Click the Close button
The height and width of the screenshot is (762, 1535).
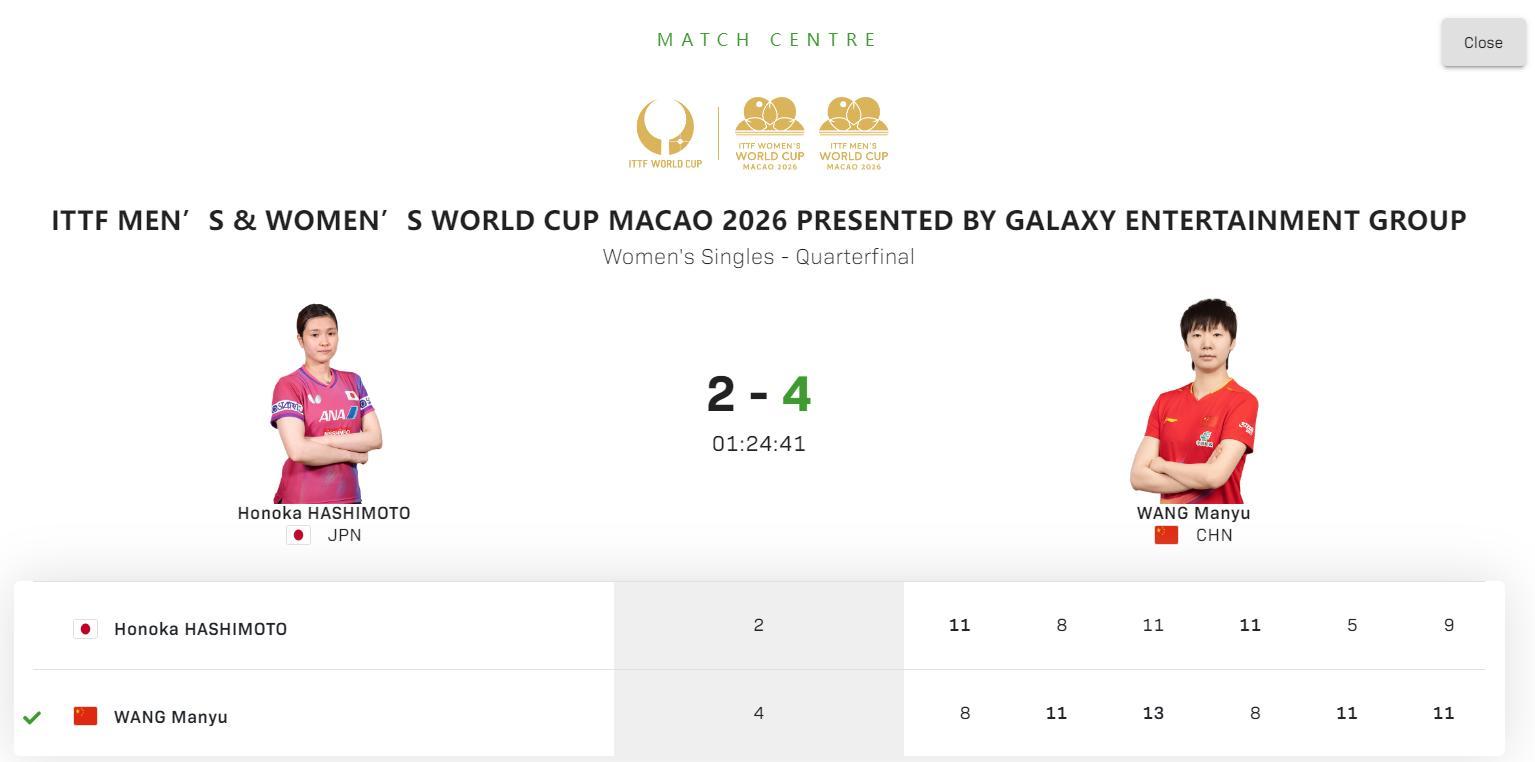point(1482,42)
